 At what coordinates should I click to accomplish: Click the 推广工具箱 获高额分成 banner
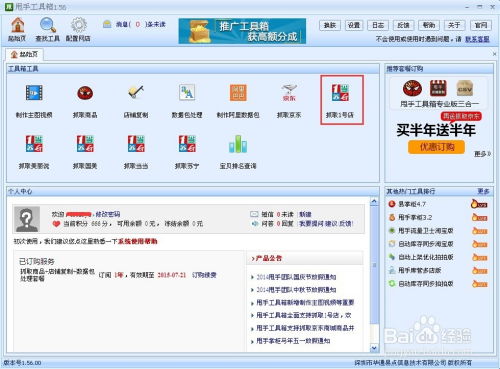[x=242, y=31]
